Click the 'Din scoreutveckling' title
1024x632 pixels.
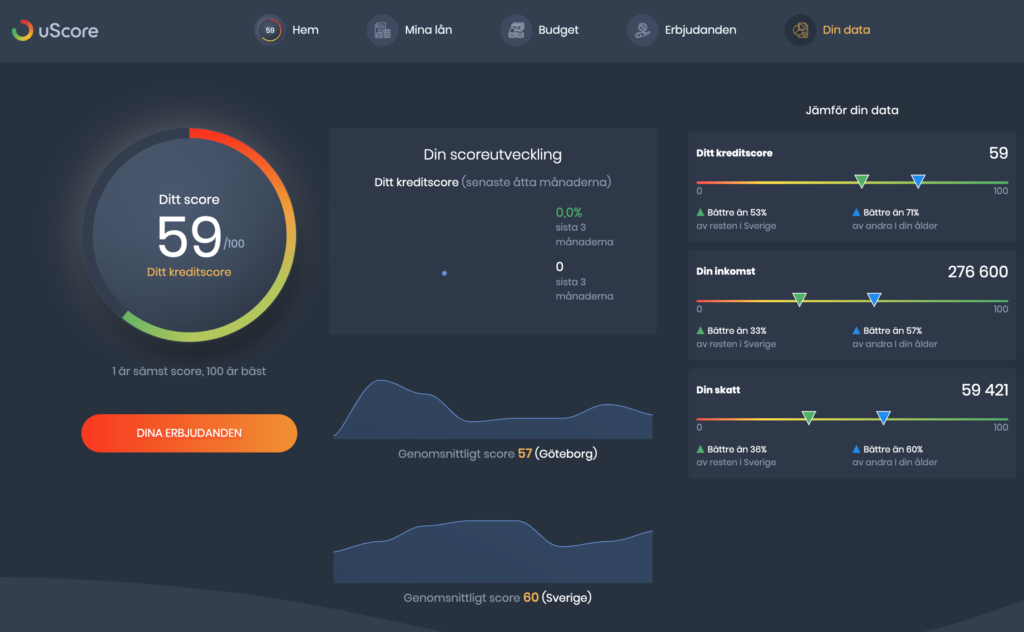pyautogui.click(x=492, y=155)
